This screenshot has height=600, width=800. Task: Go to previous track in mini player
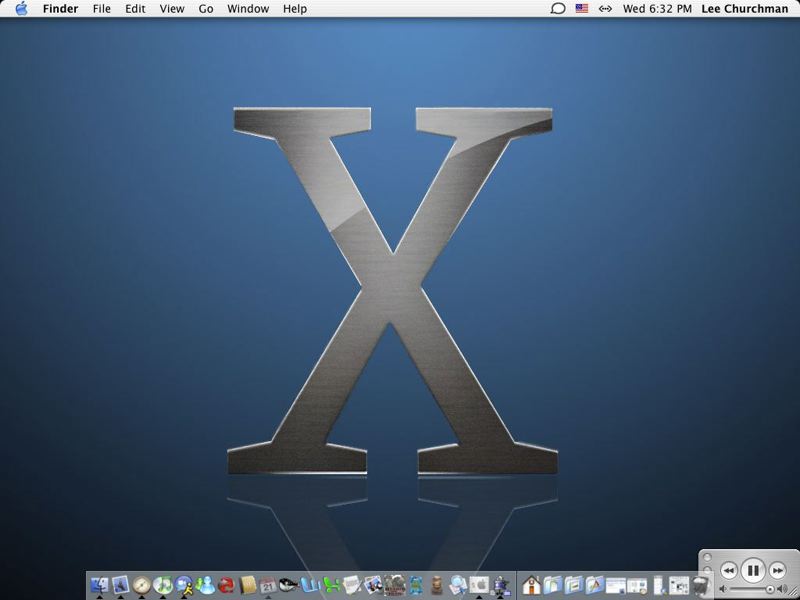coord(729,570)
